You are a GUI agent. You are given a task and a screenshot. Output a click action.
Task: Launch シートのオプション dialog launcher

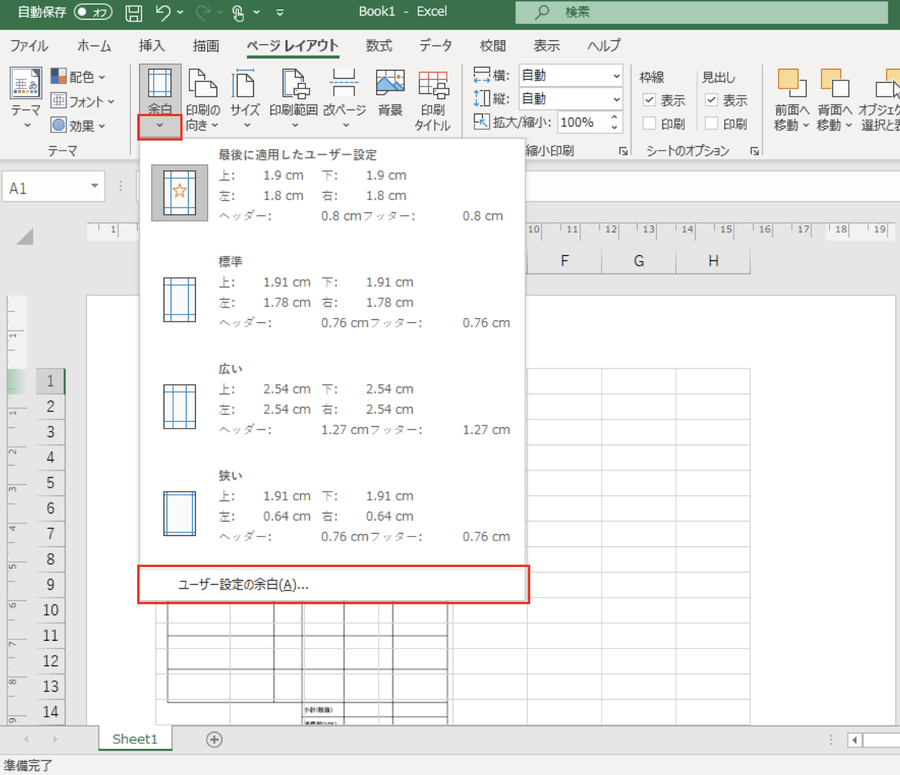[755, 151]
